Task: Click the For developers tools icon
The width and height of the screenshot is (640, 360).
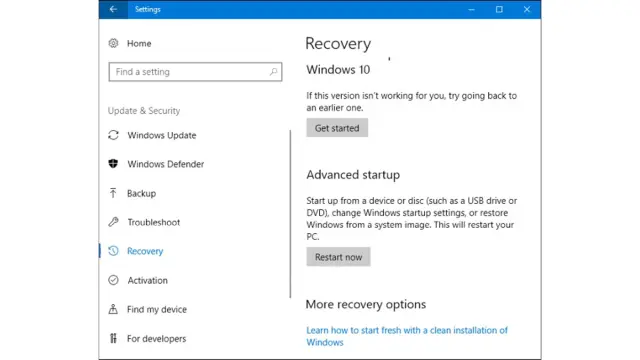Action: [113, 338]
